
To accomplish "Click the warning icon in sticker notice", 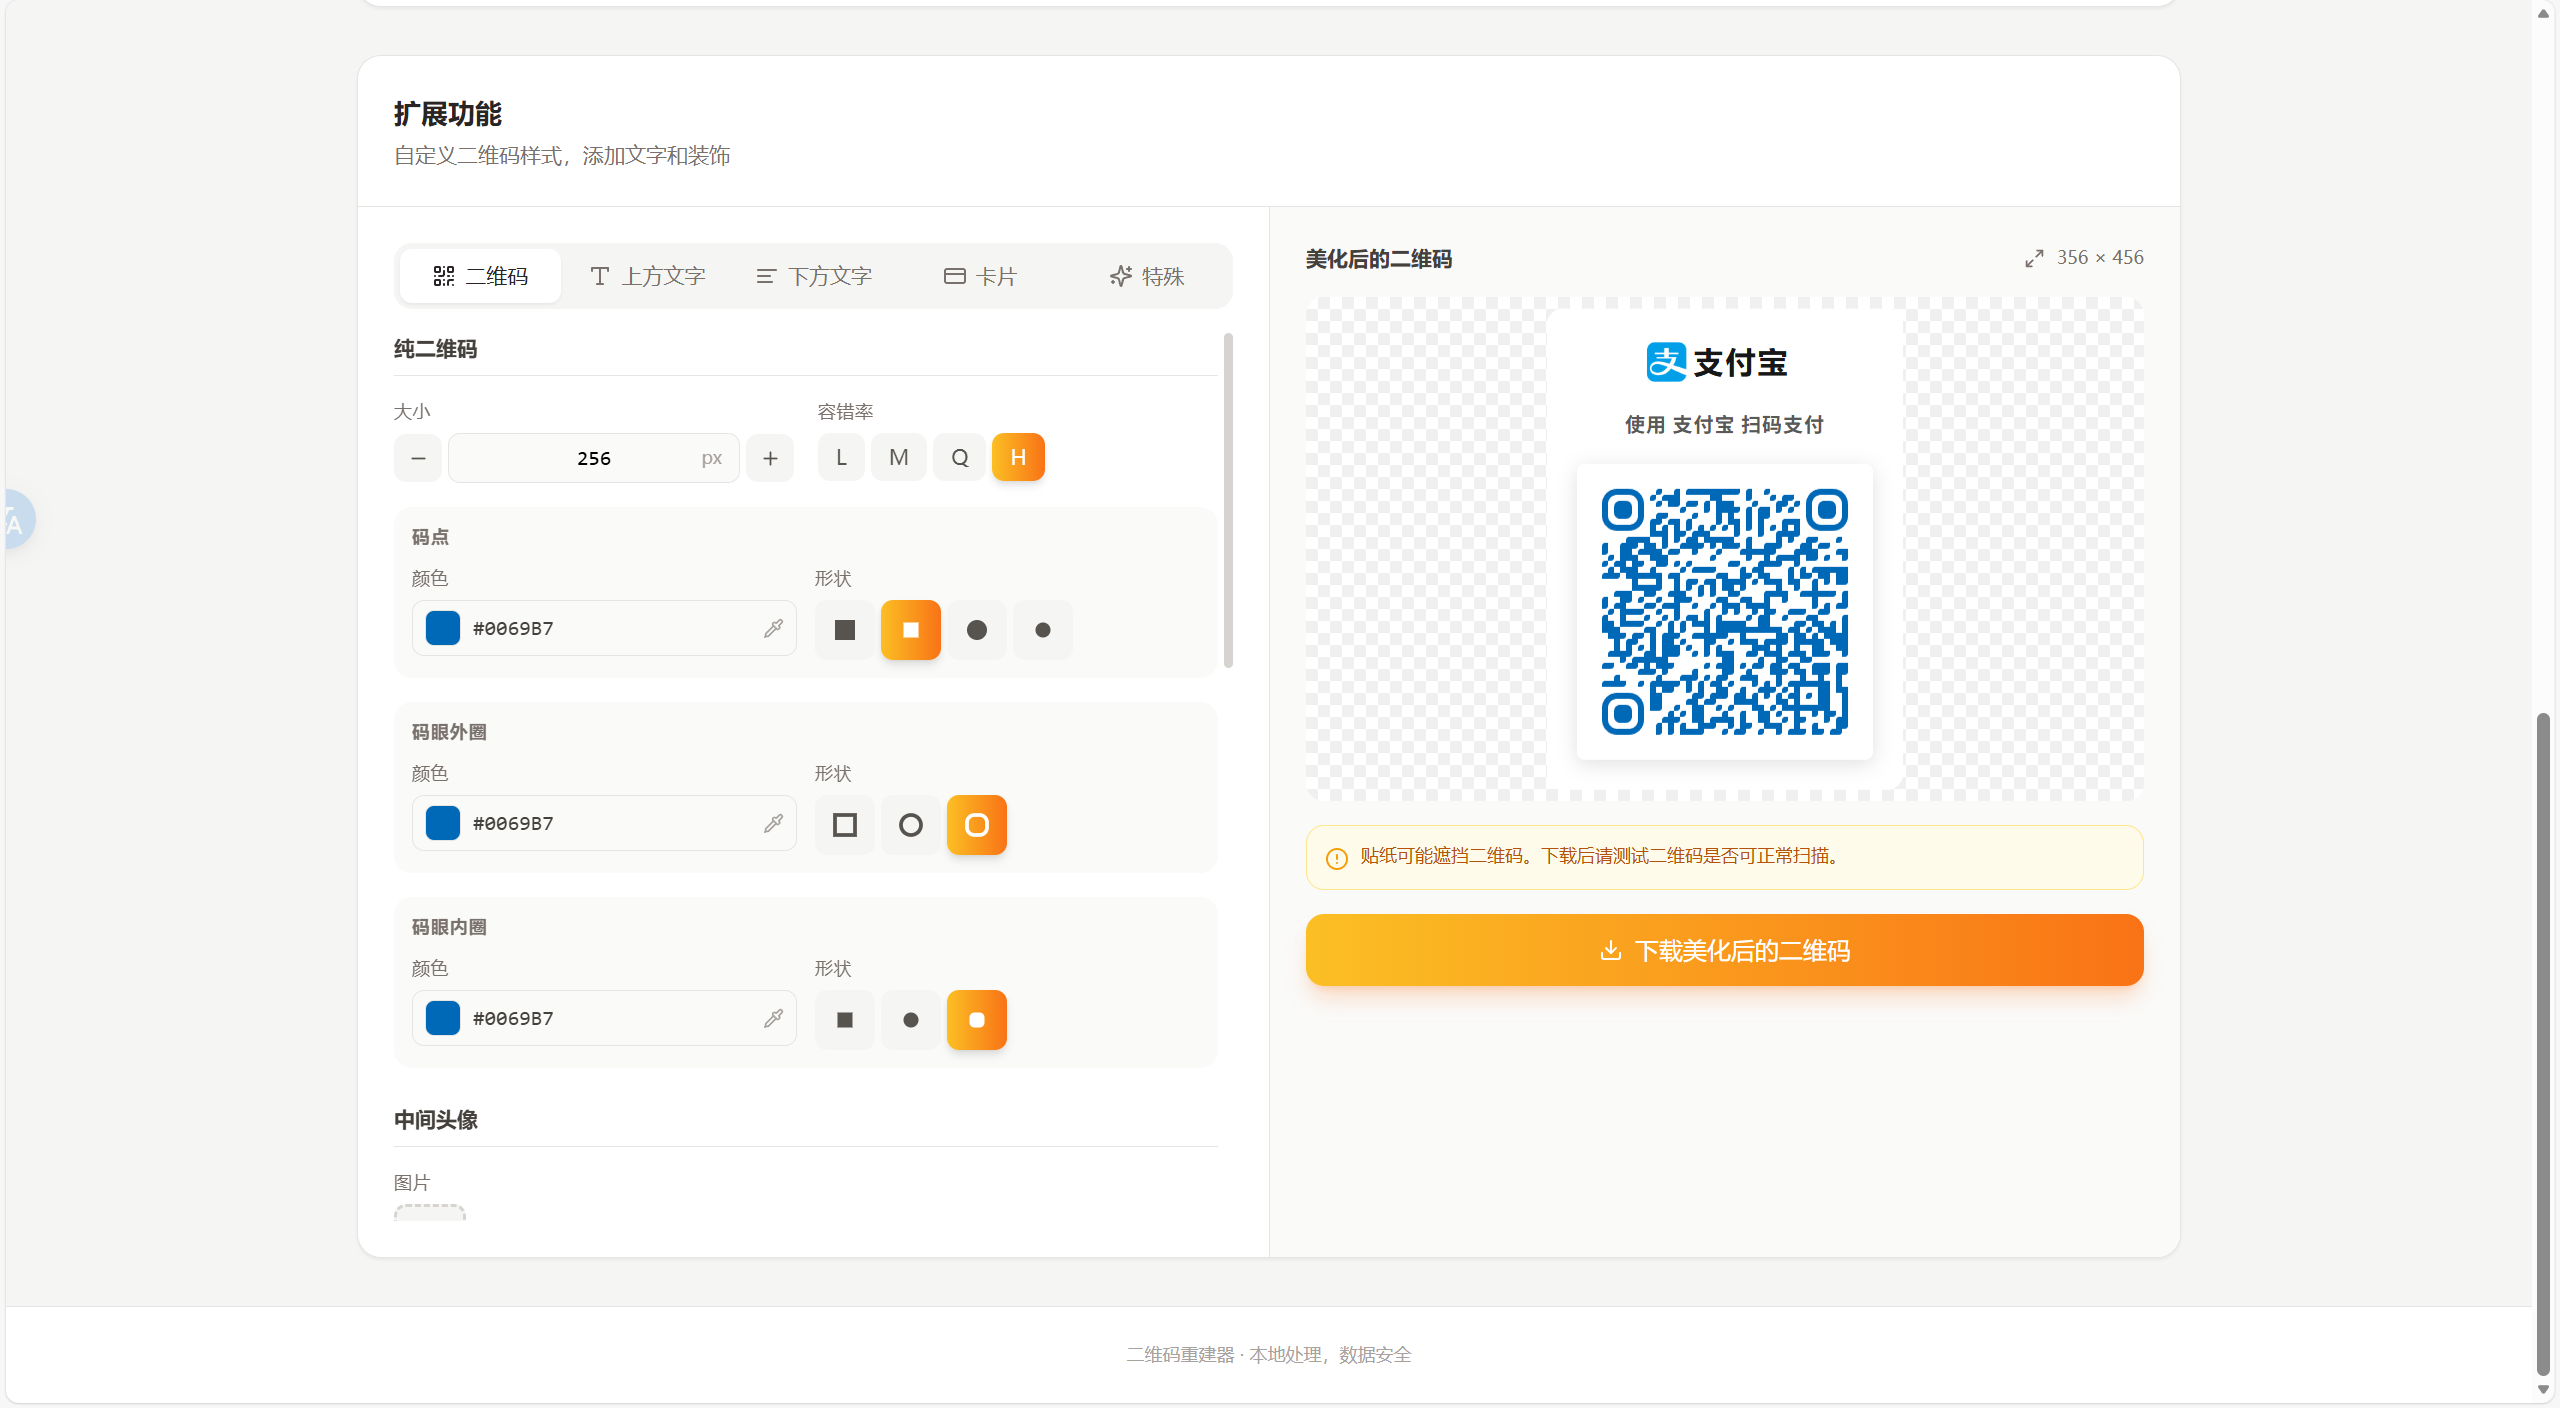I will (x=1336, y=858).
